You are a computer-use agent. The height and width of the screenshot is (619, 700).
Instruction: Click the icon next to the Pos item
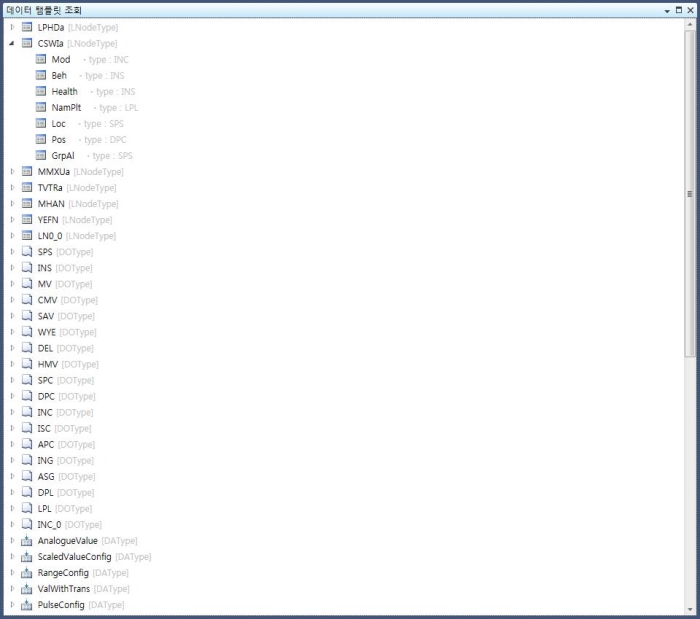[x=41, y=139]
